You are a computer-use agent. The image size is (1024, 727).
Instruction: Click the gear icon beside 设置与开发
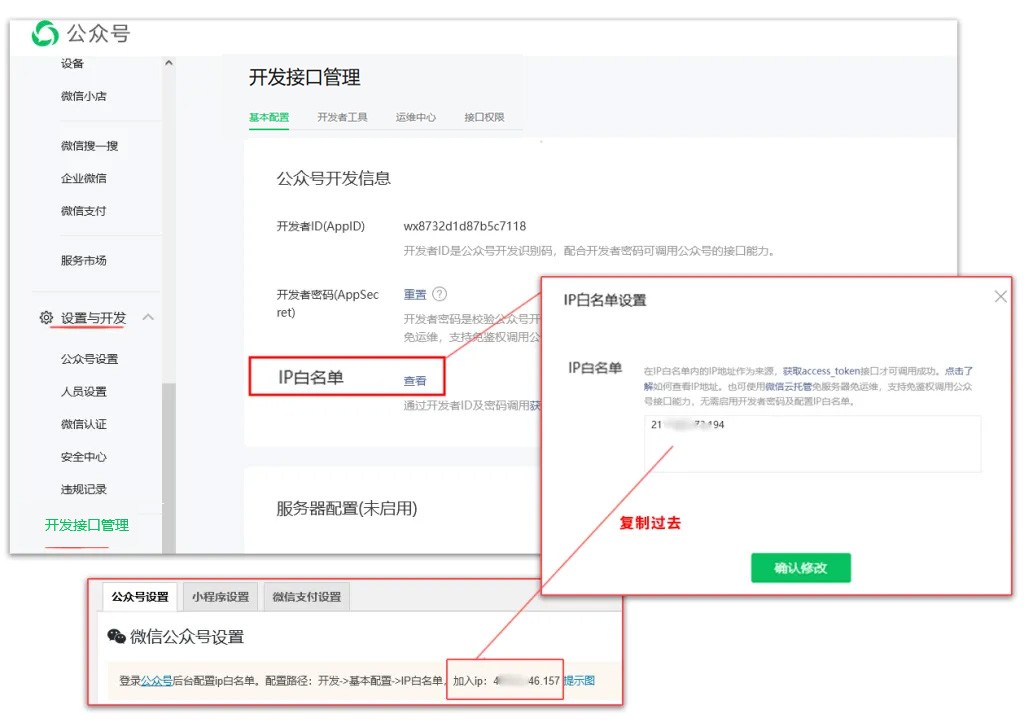coord(46,318)
